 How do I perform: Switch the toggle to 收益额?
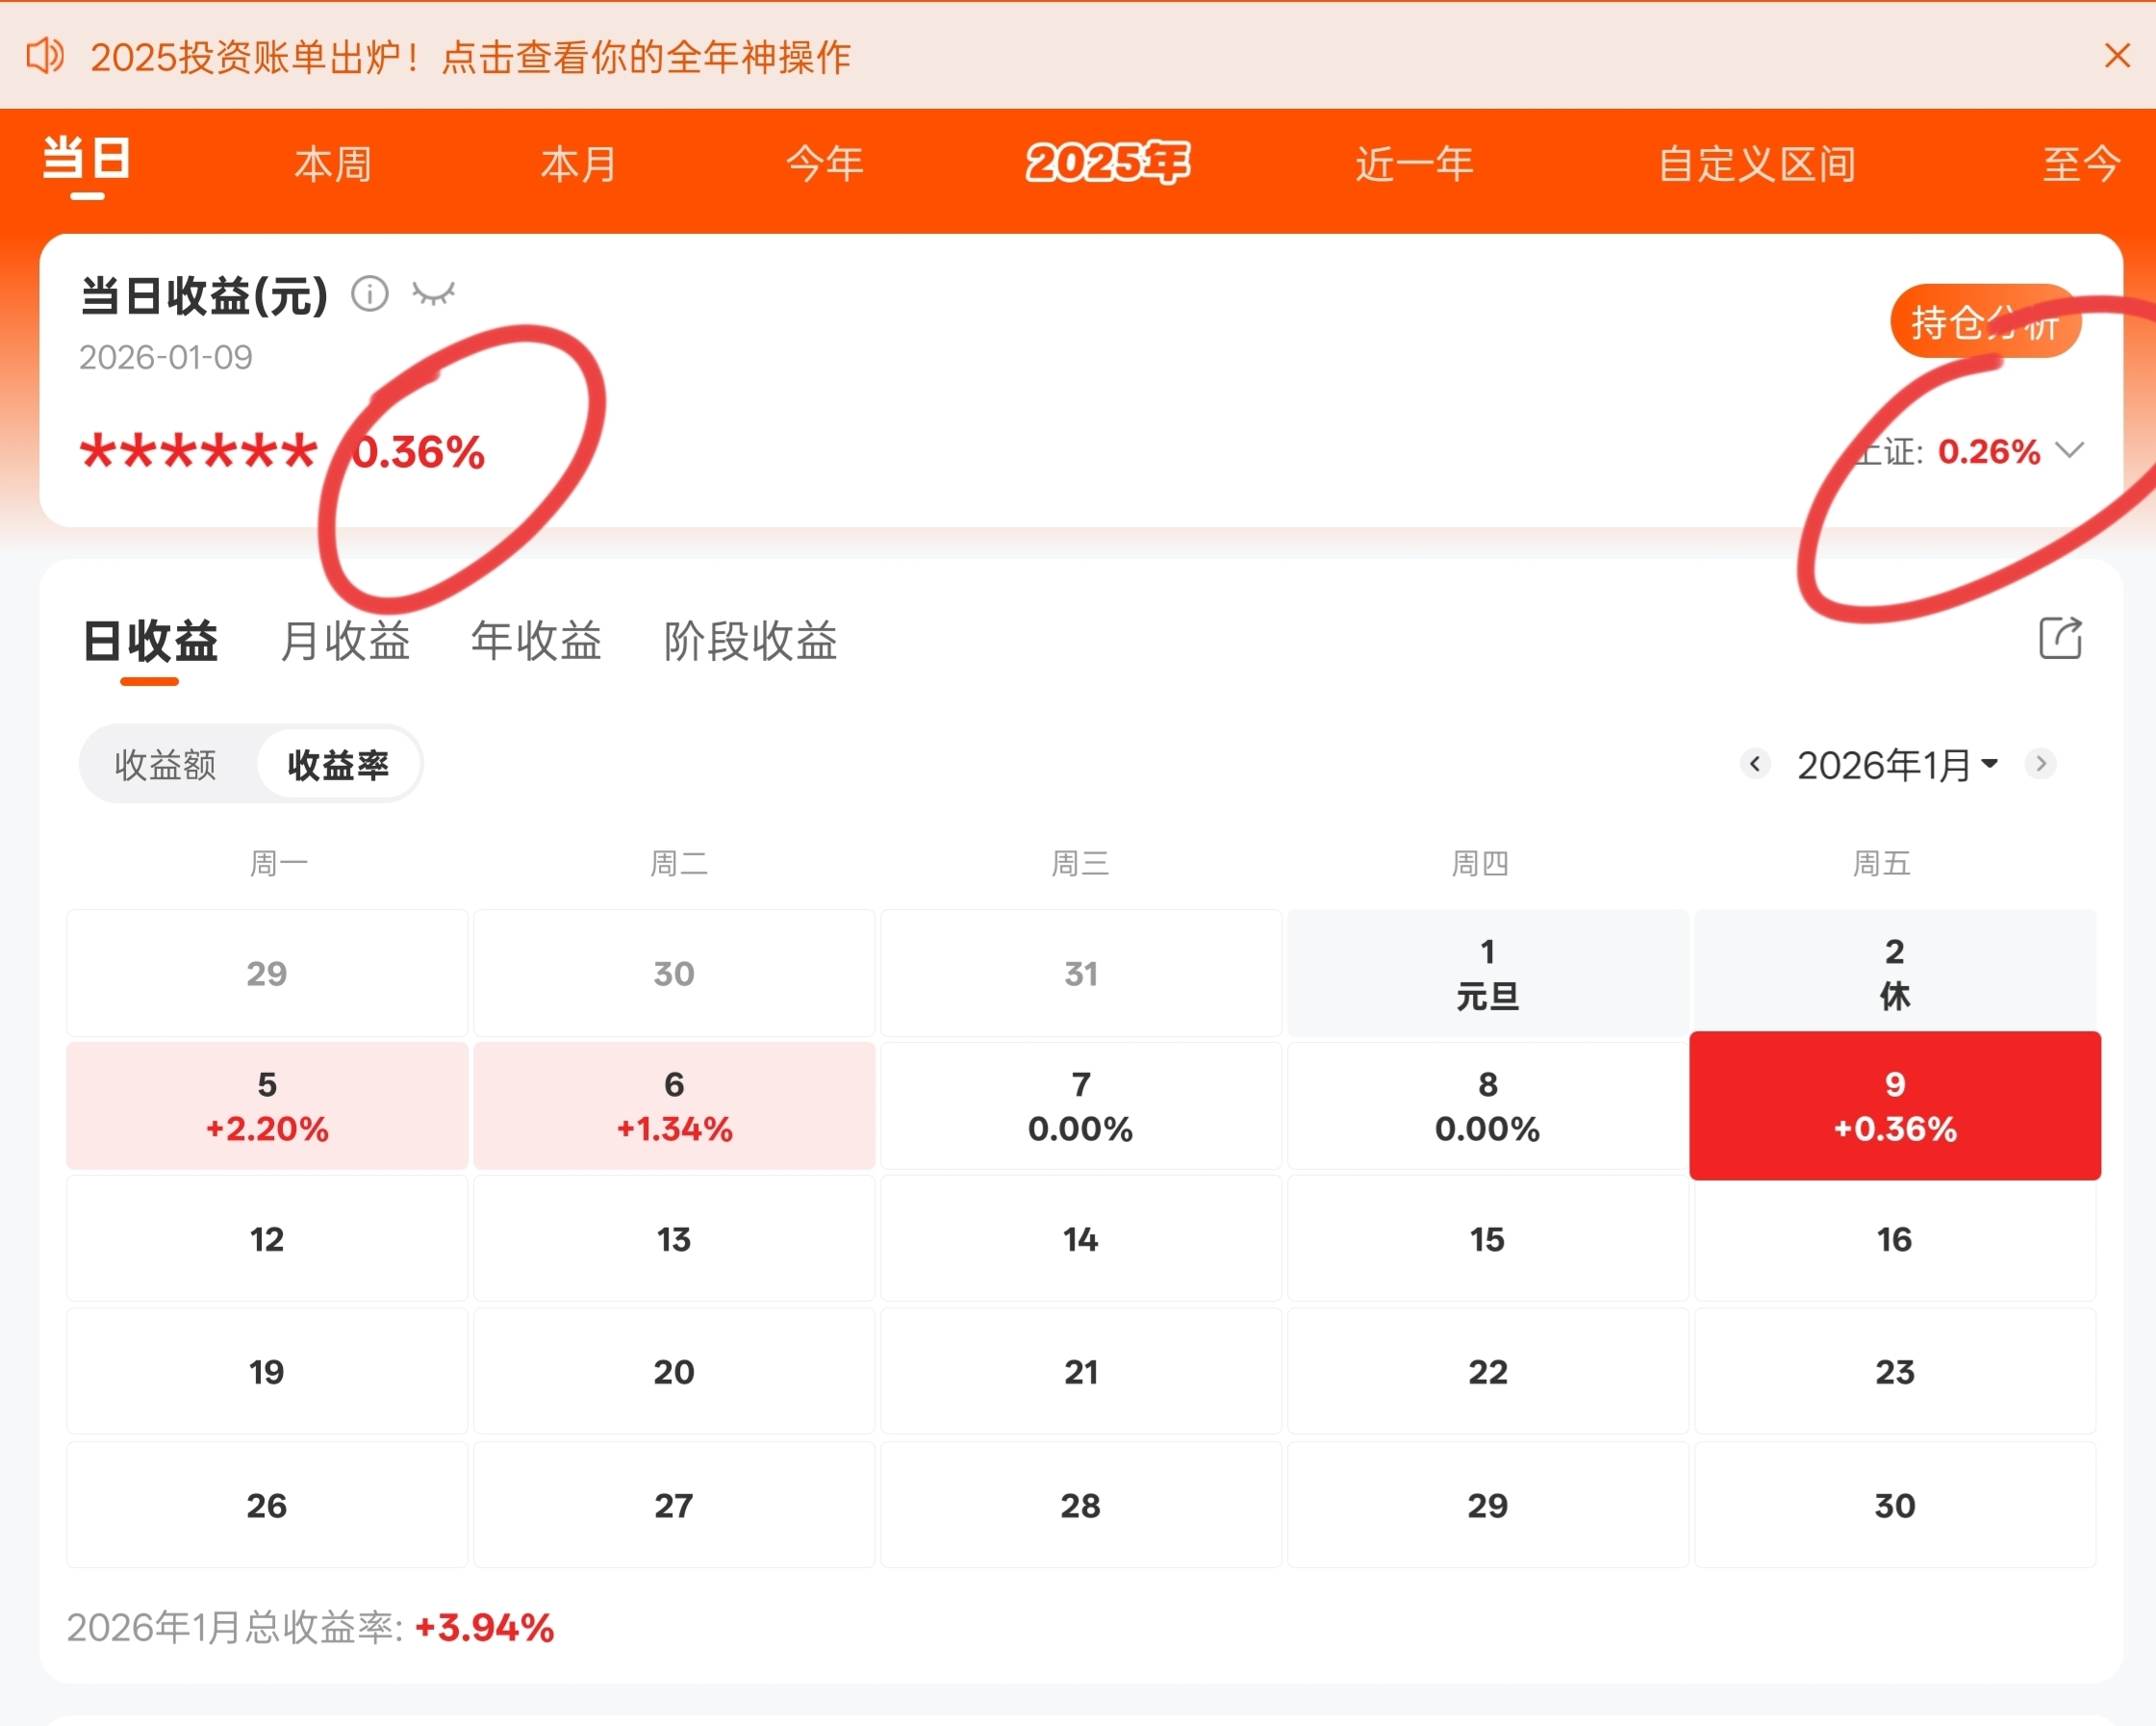click(166, 765)
